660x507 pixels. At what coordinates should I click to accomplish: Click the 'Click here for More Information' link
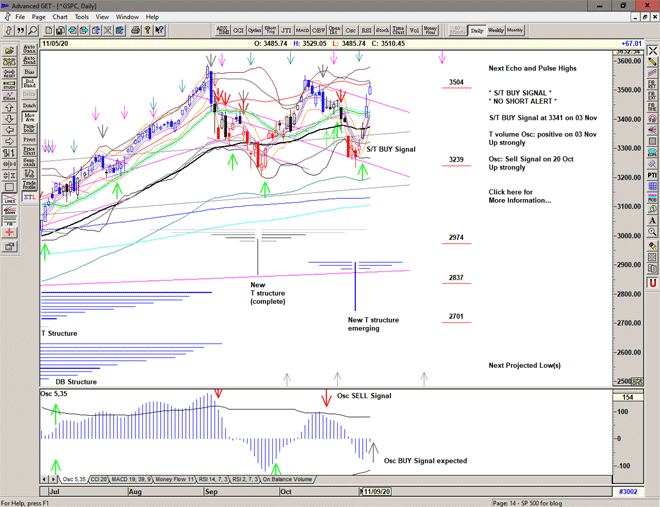[519, 196]
